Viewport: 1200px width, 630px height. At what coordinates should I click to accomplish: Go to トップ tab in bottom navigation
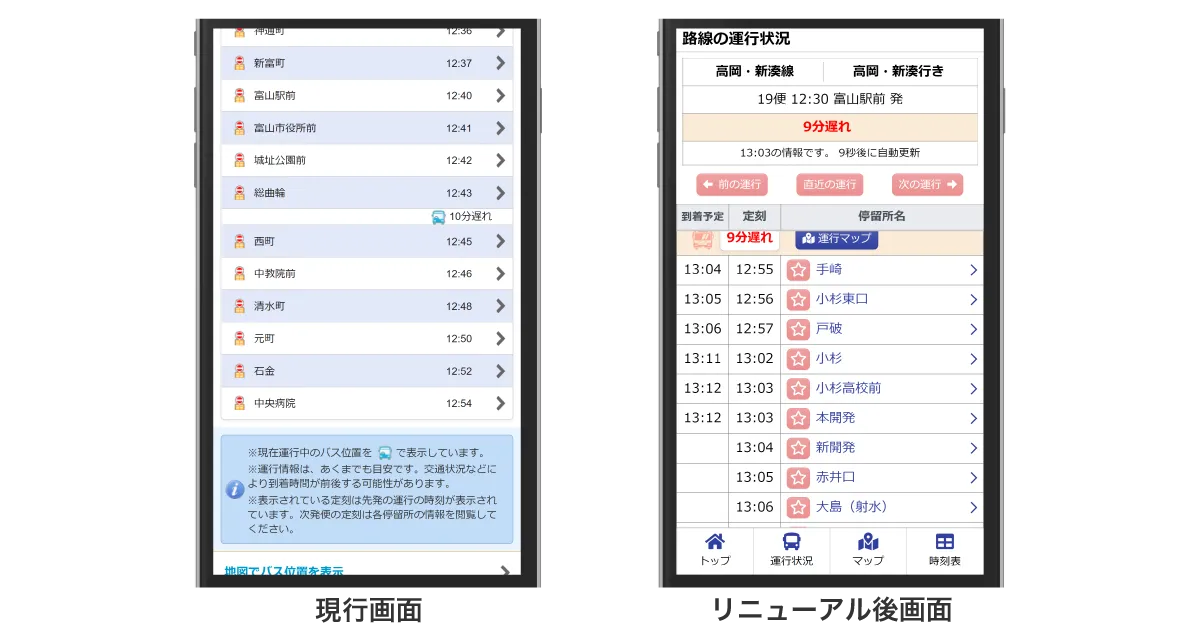click(715, 550)
